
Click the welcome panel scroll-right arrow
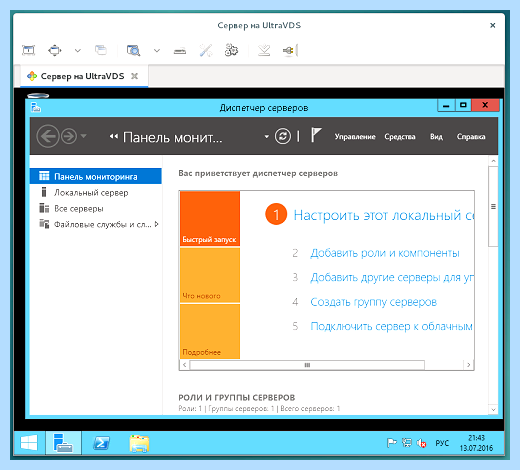click(469, 365)
